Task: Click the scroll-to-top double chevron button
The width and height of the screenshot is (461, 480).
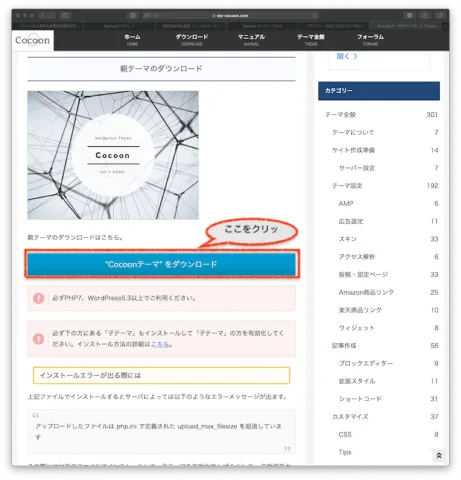Action: 439,455
